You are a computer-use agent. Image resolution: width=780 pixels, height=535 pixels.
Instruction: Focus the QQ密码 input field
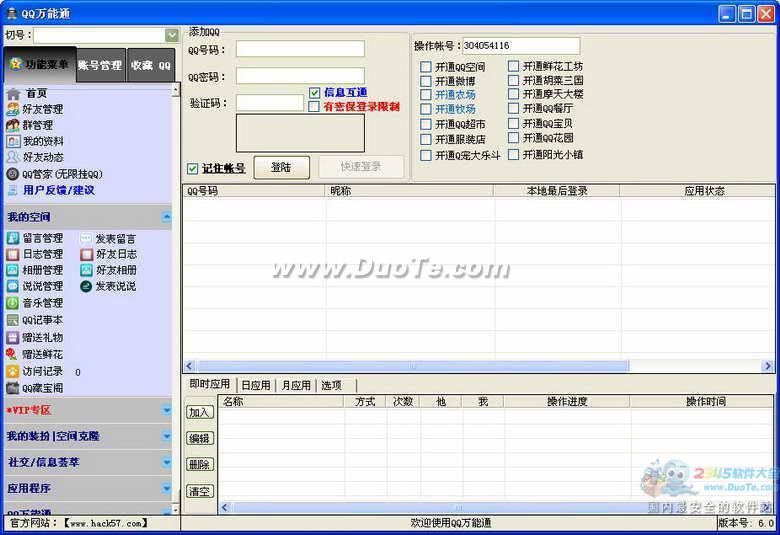(x=300, y=76)
